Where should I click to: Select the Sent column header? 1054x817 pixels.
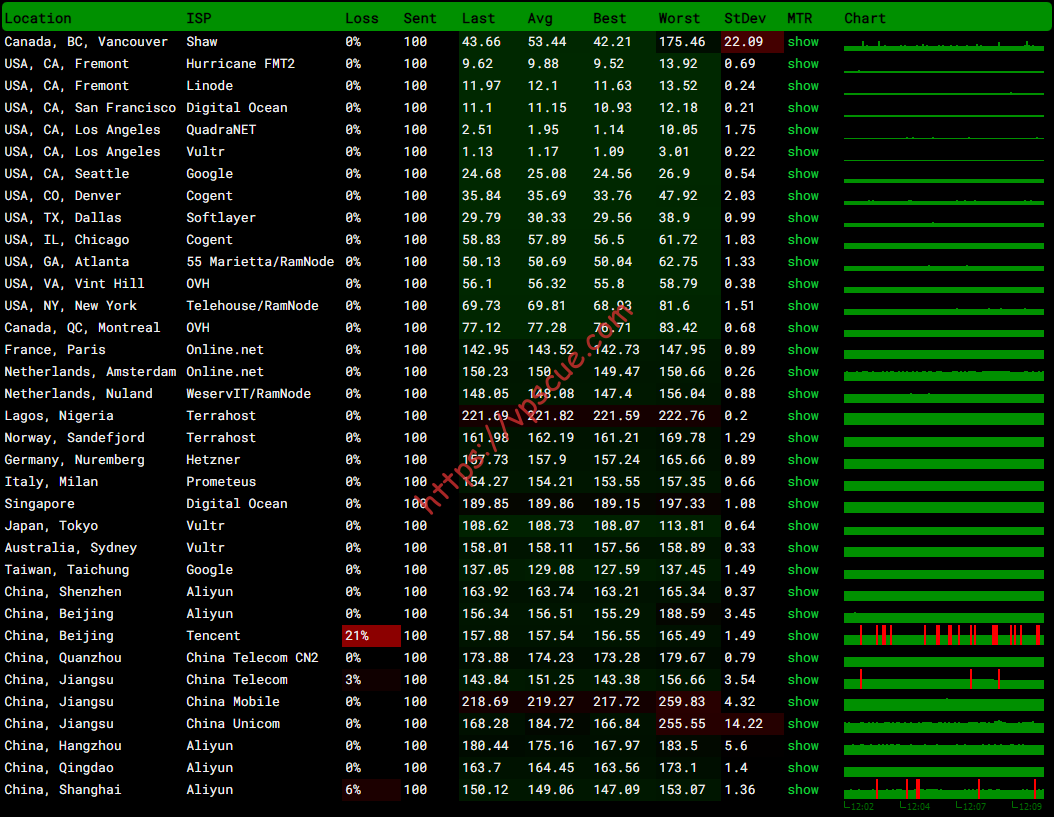pos(420,19)
